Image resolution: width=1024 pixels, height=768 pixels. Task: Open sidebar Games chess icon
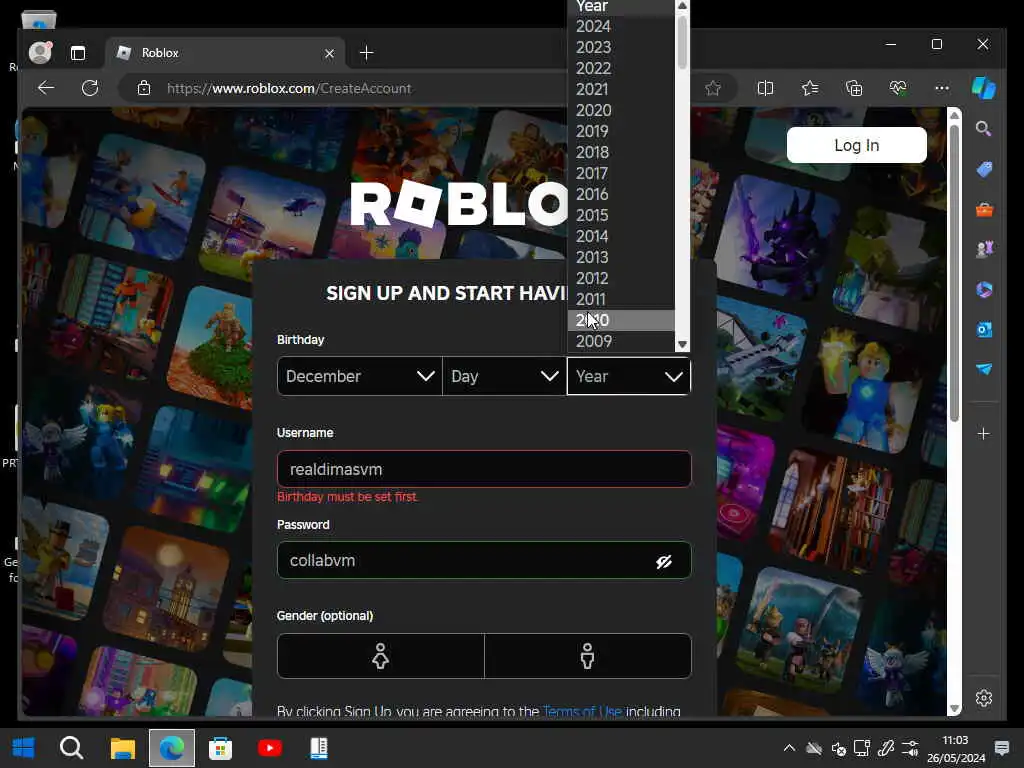(984, 249)
